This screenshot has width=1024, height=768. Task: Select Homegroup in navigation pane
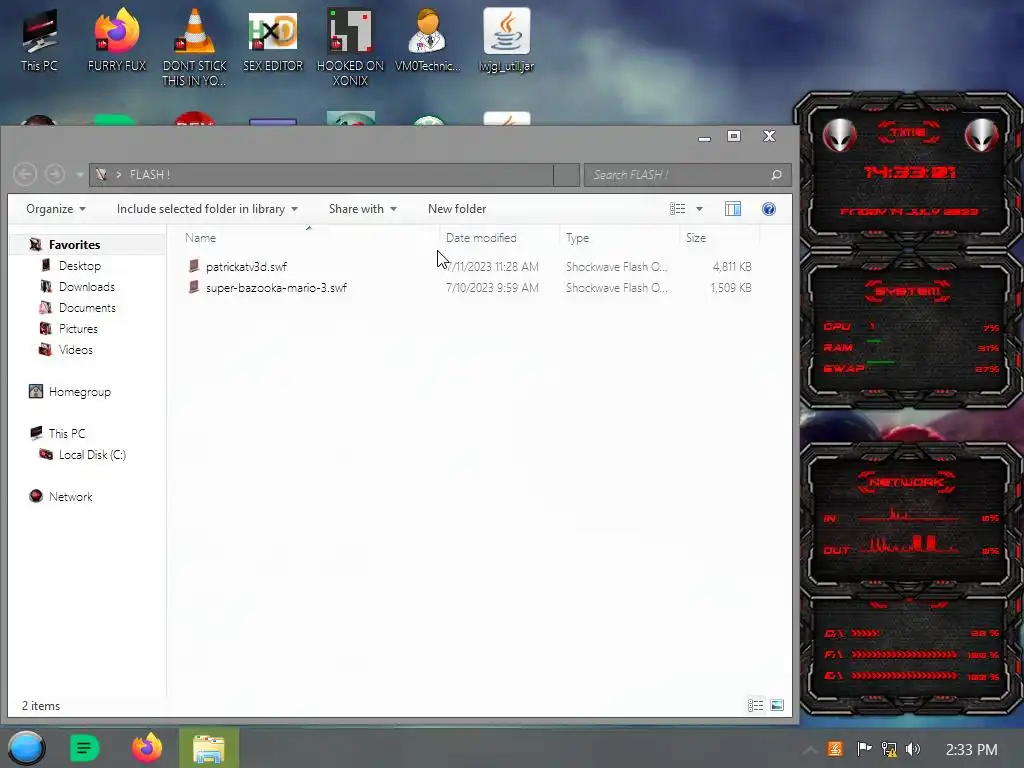click(80, 392)
